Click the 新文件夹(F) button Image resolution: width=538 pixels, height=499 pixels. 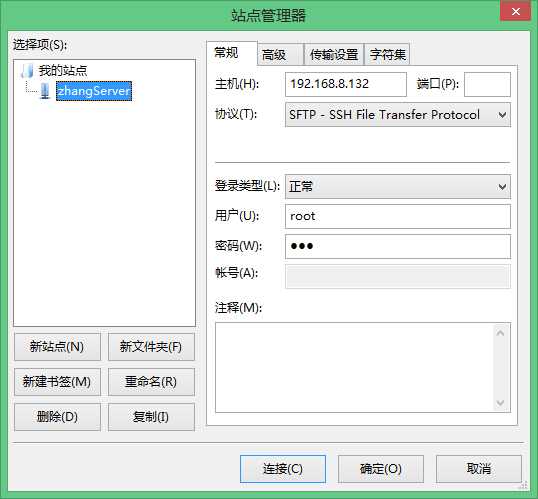click(x=151, y=347)
